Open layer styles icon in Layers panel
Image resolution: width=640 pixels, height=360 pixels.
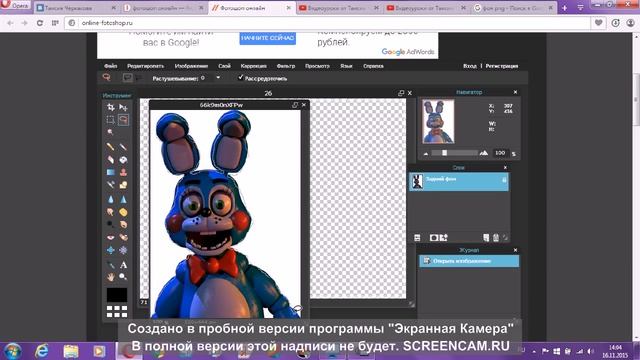(444, 238)
